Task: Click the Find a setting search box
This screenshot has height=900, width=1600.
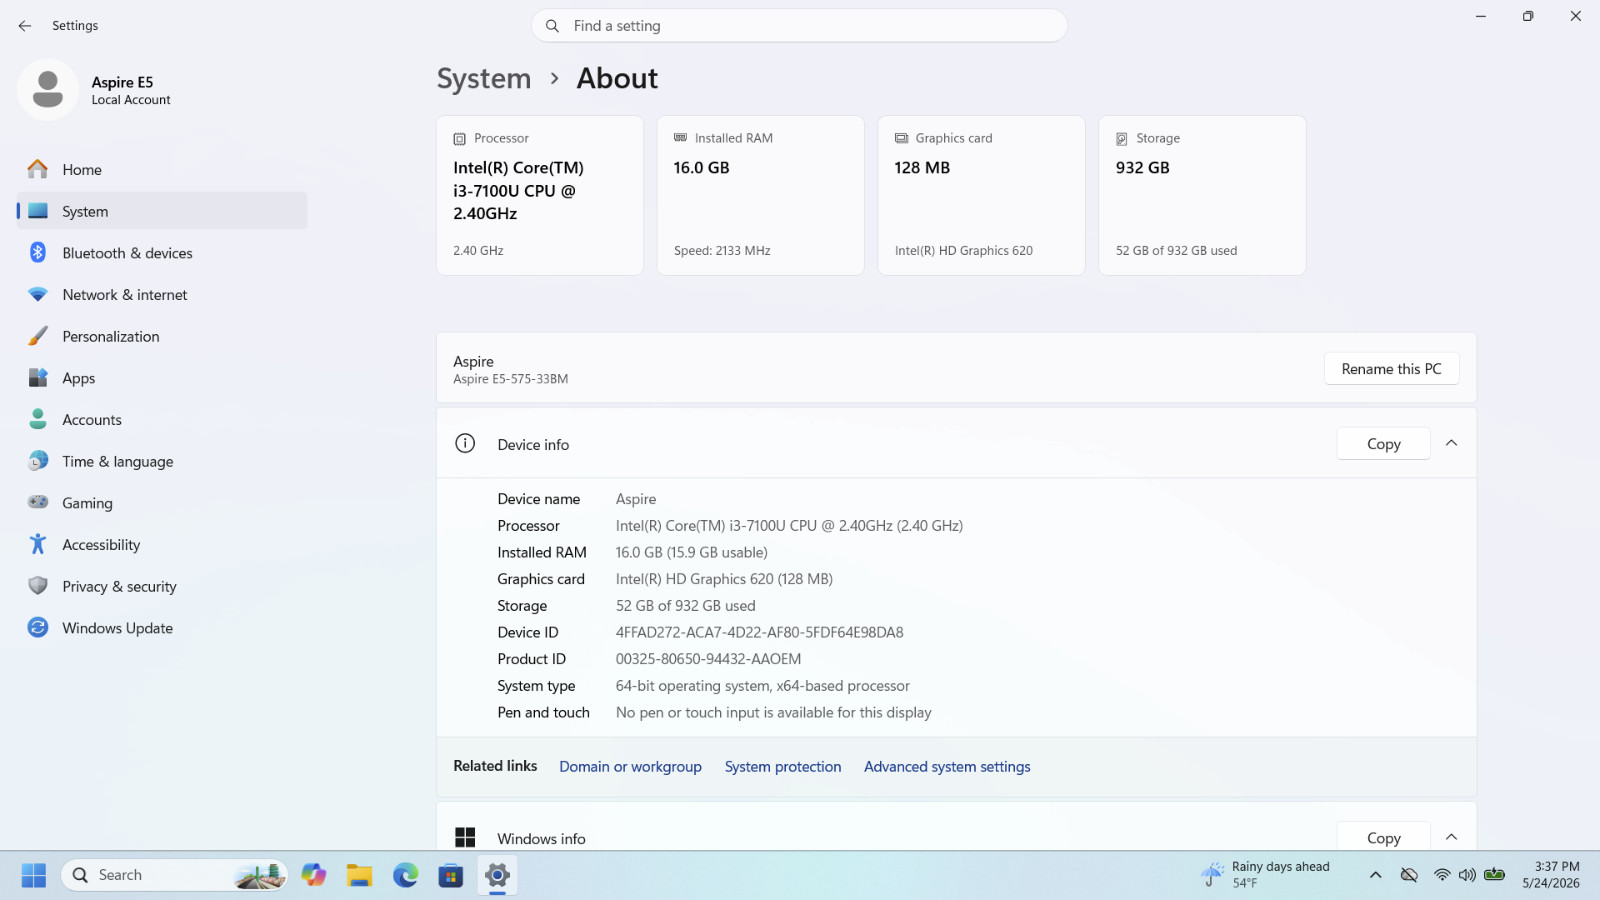Action: 799,26
